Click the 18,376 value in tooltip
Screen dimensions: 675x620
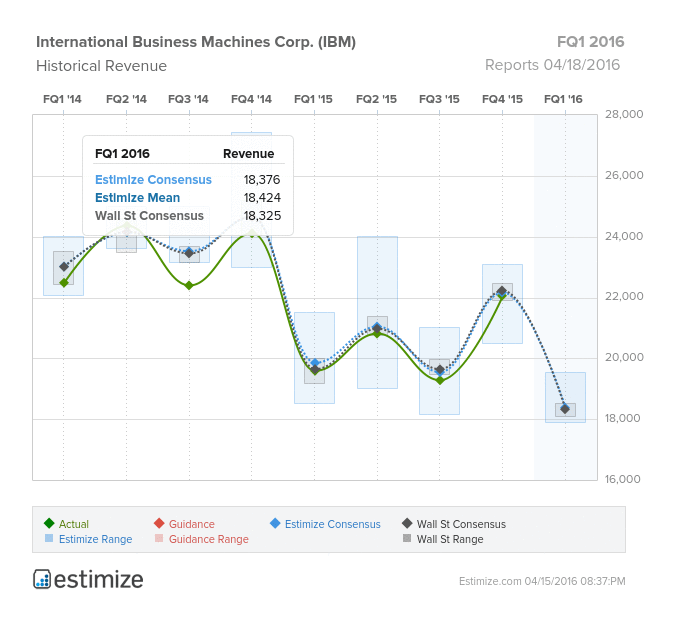click(262, 180)
